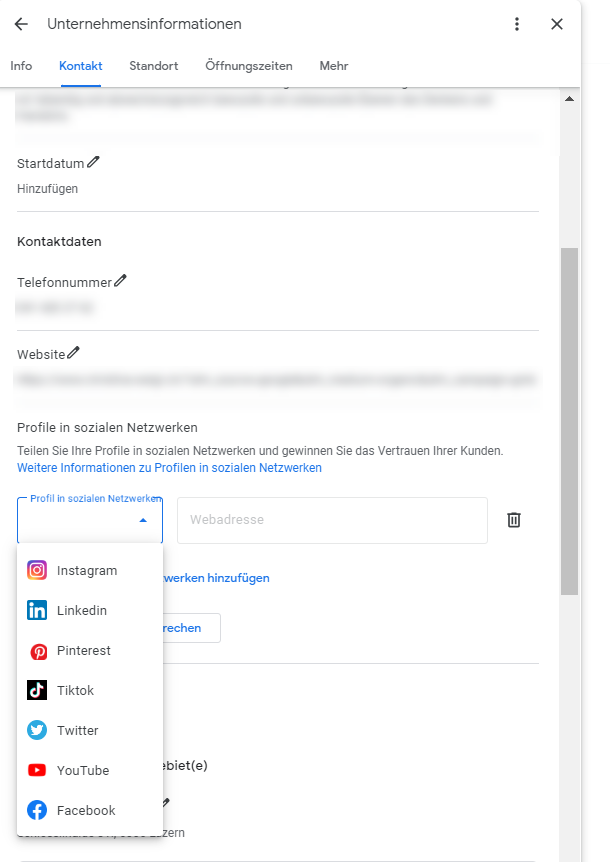Open the three-dot more options menu
The width and height of the screenshot is (610, 862).
tap(517, 24)
